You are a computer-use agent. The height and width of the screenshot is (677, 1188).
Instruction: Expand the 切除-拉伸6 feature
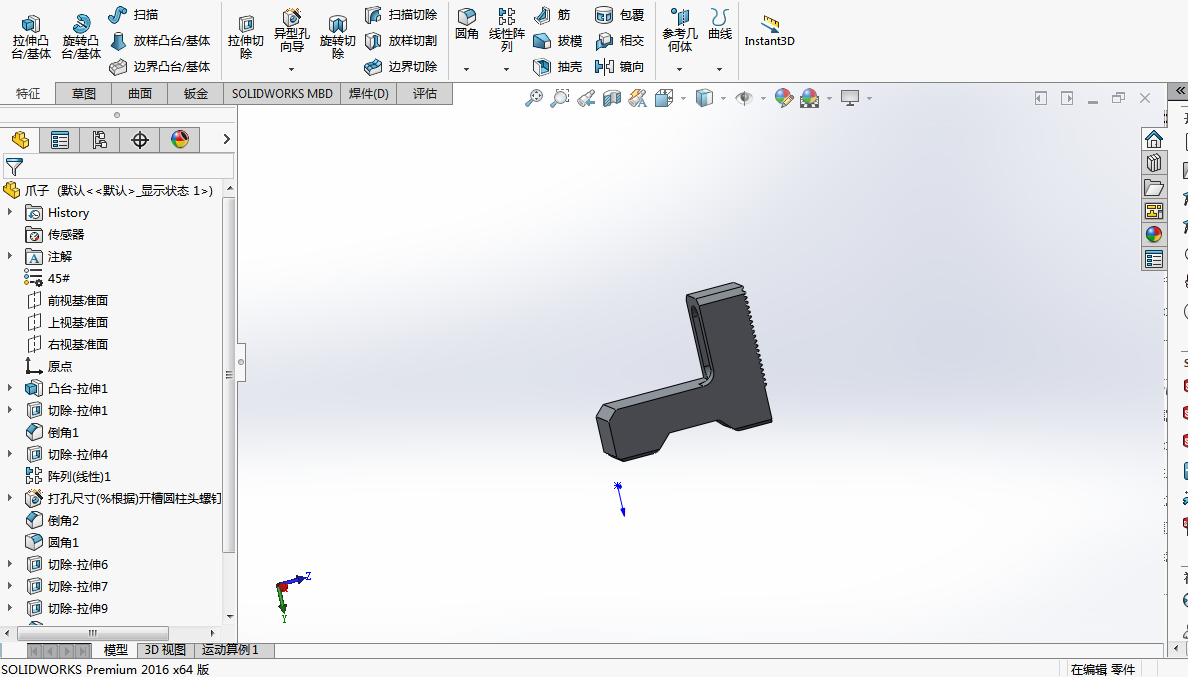tap(10, 563)
